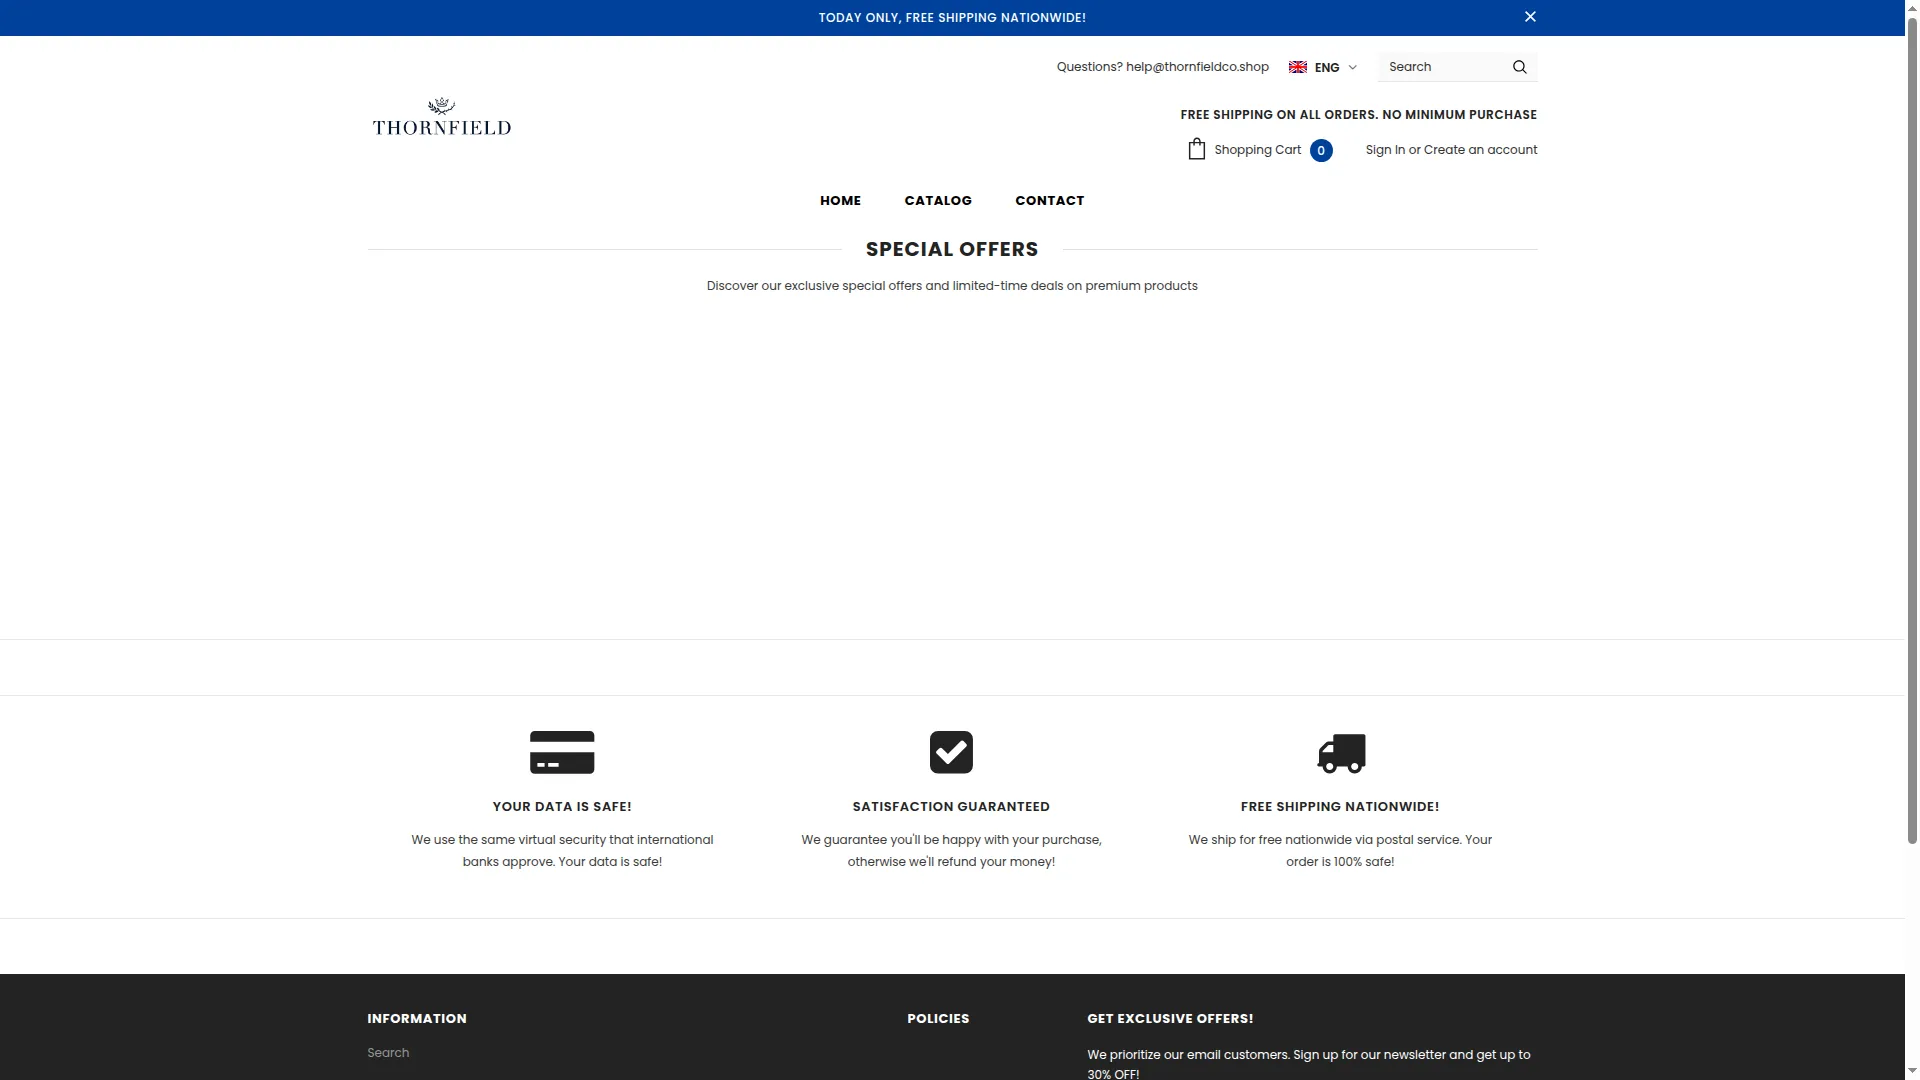Open the Home menu item
The image size is (1920, 1080).
click(840, 200)
